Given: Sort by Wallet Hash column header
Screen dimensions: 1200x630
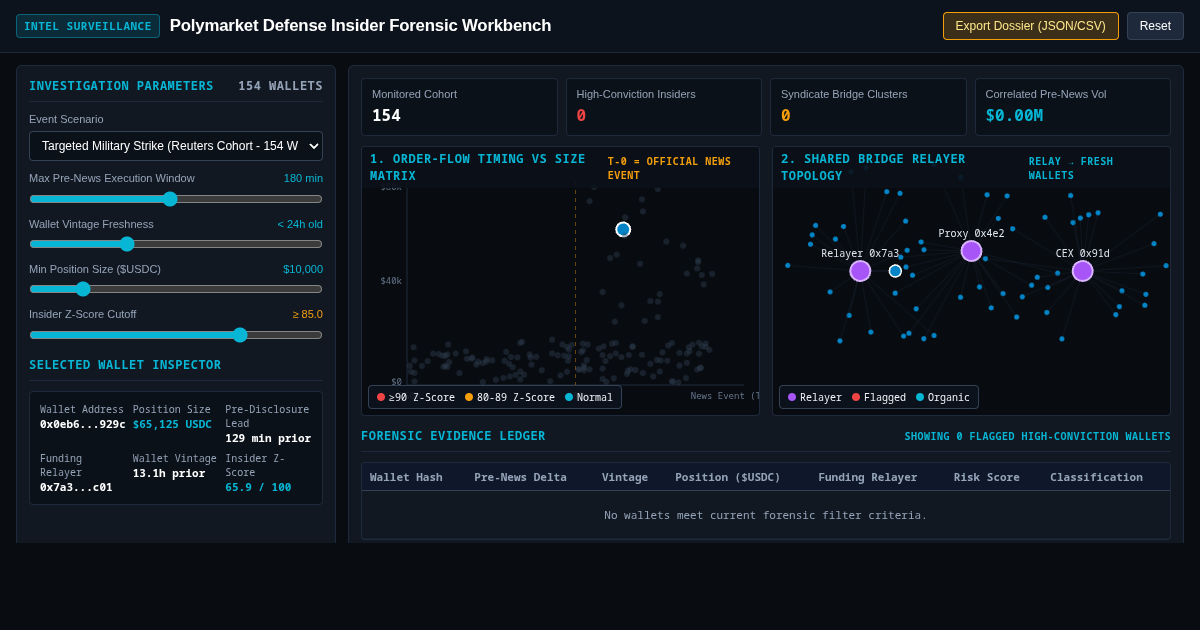Looking at the screenshot, I should pos(406,477).
